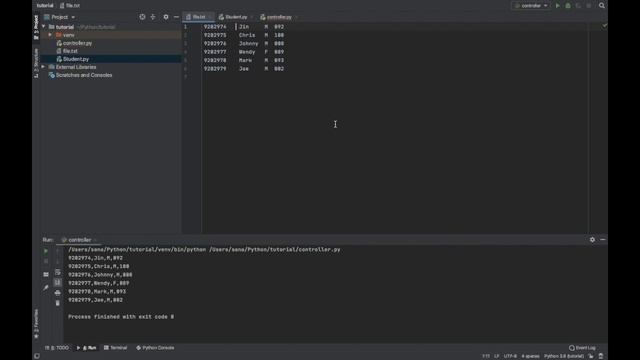Collapse the tutorial project root folder
Screen dimensions: 640x360
[x=44, y=27]
